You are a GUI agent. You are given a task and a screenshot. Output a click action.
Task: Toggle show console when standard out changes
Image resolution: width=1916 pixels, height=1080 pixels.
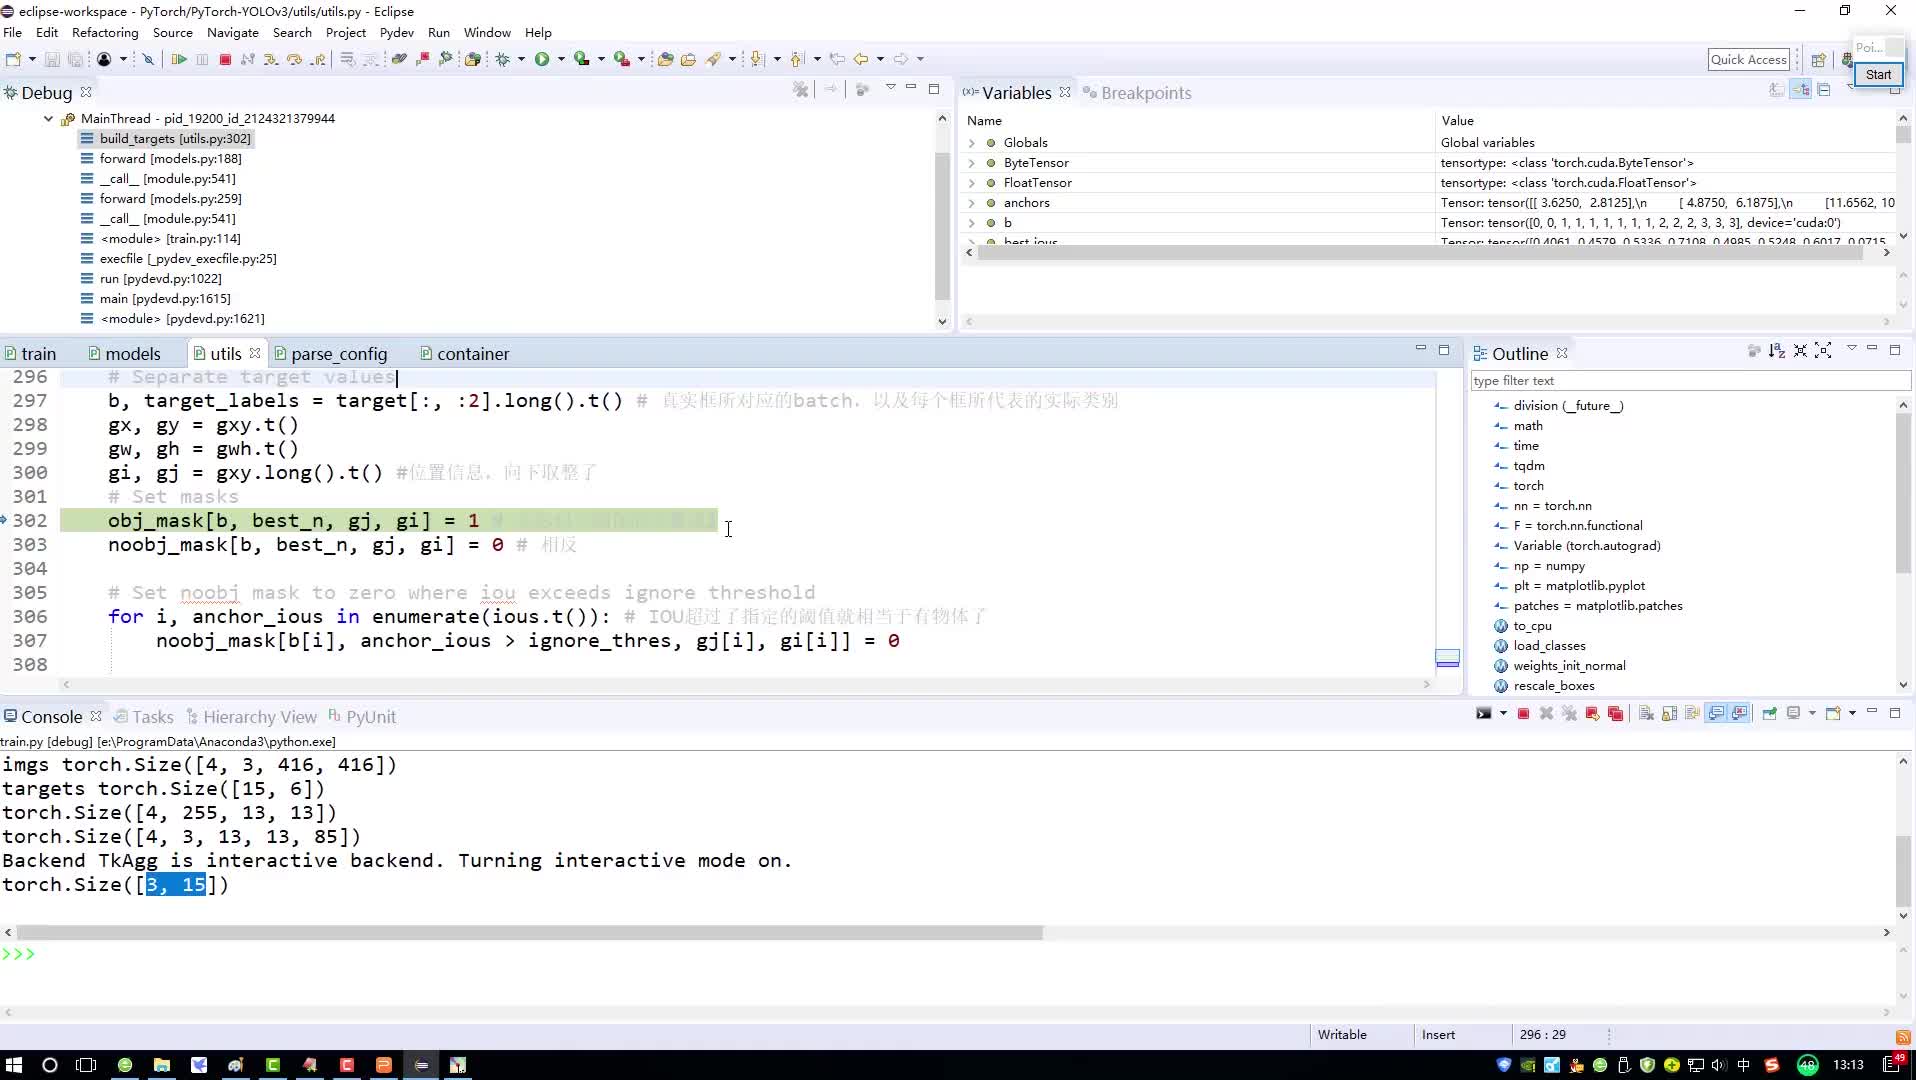(x=1716, y=714)
